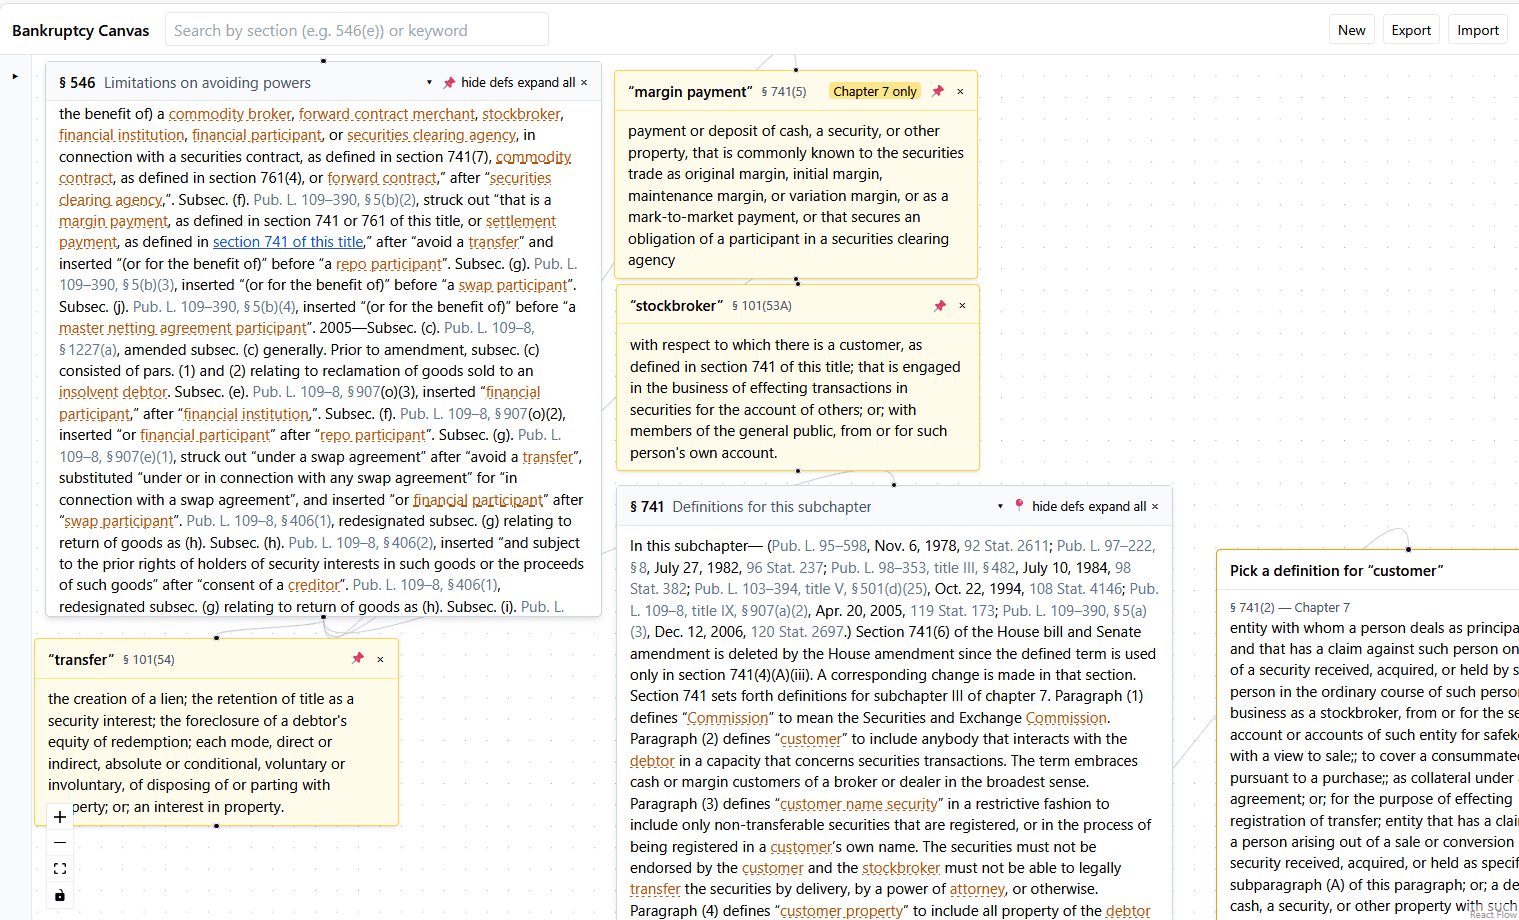Screen dimensions: 1519x920
Task: Show definition of "repo participant" in subsec. (g) line
Action: coord(390,264)
